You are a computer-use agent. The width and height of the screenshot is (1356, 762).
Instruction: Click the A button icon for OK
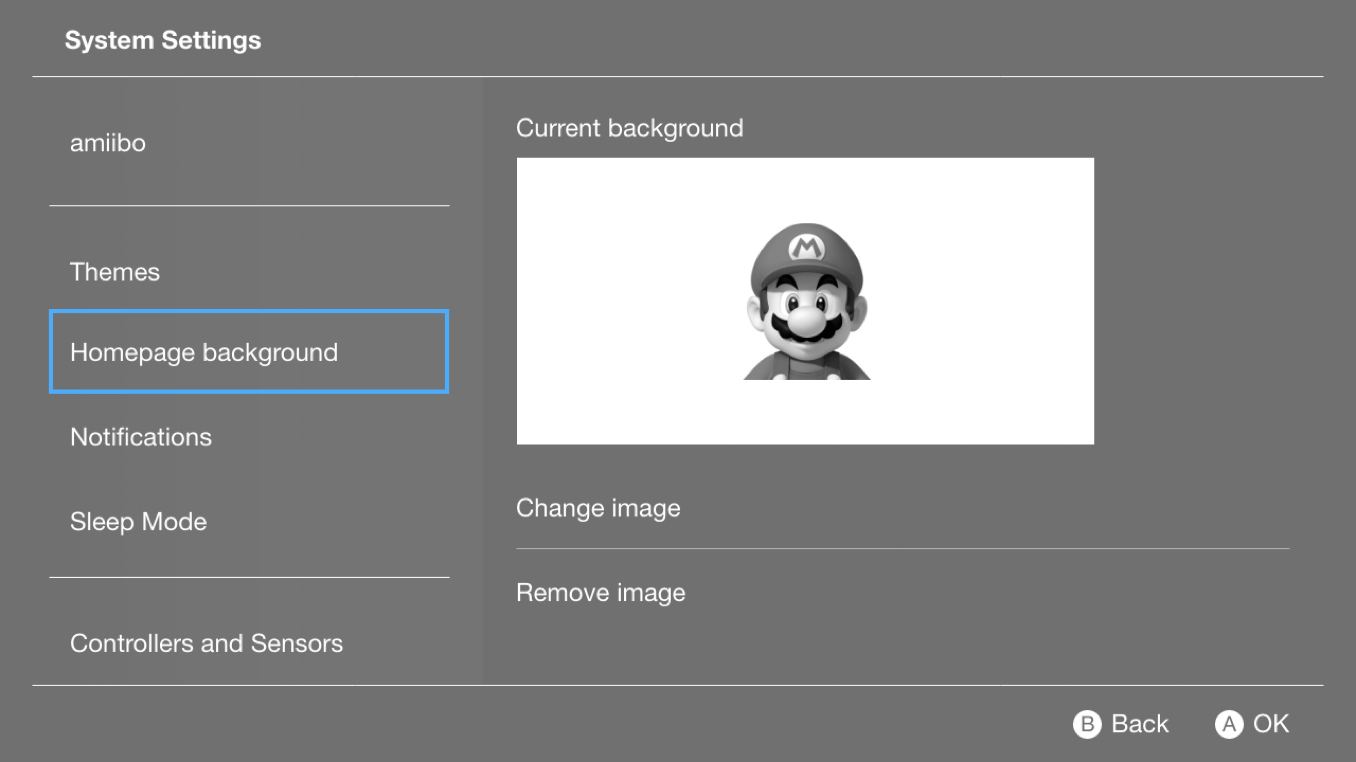point(1229,724)
